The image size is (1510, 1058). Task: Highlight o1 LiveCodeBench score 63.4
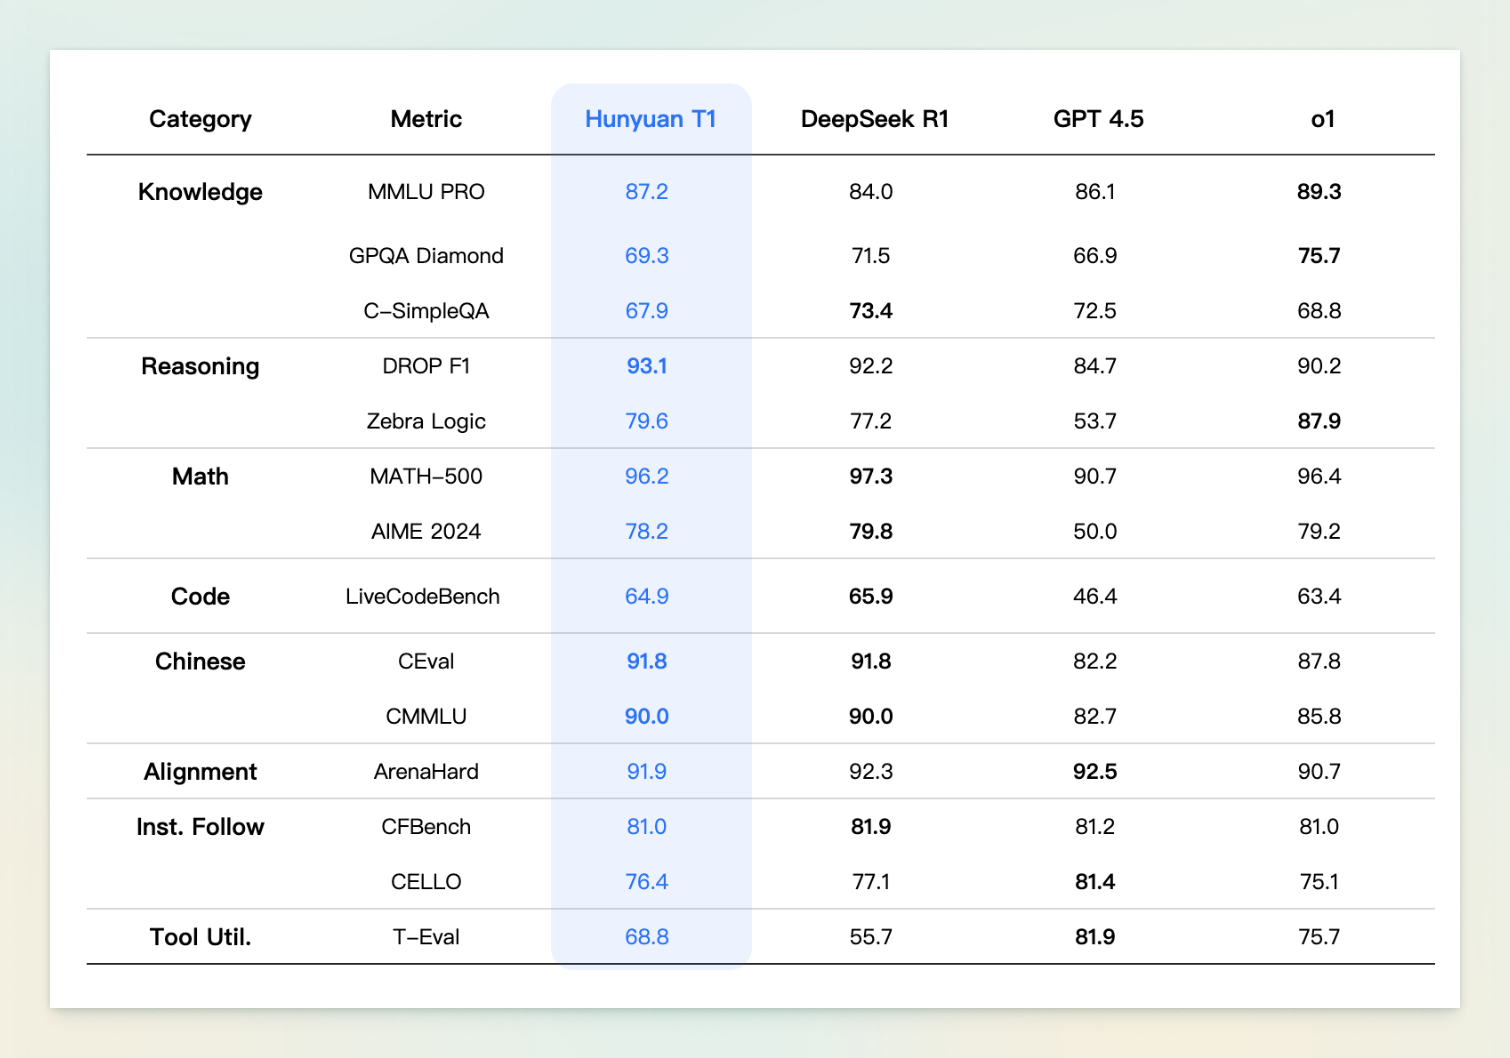(x=1319, y=596)
